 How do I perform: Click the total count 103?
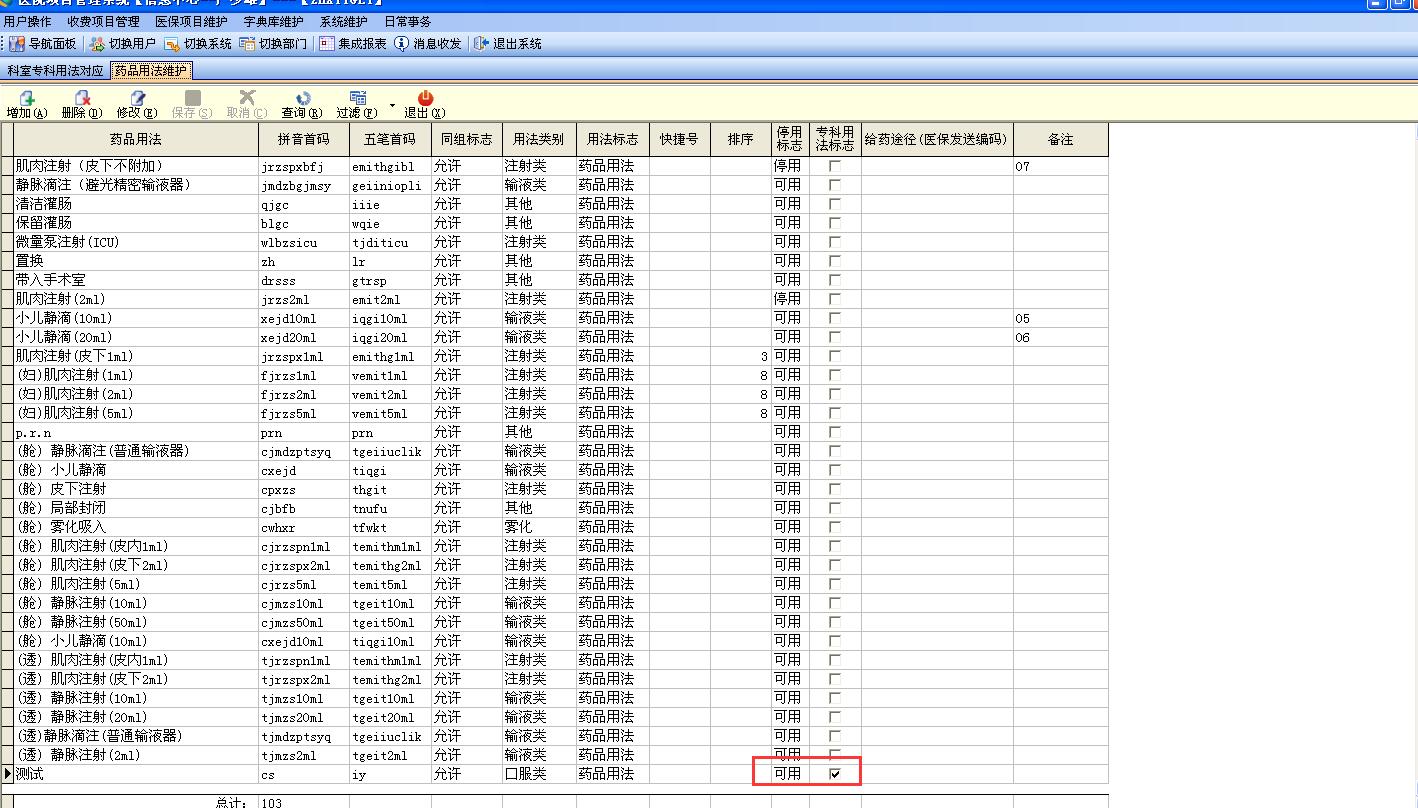tap(272, 802)
